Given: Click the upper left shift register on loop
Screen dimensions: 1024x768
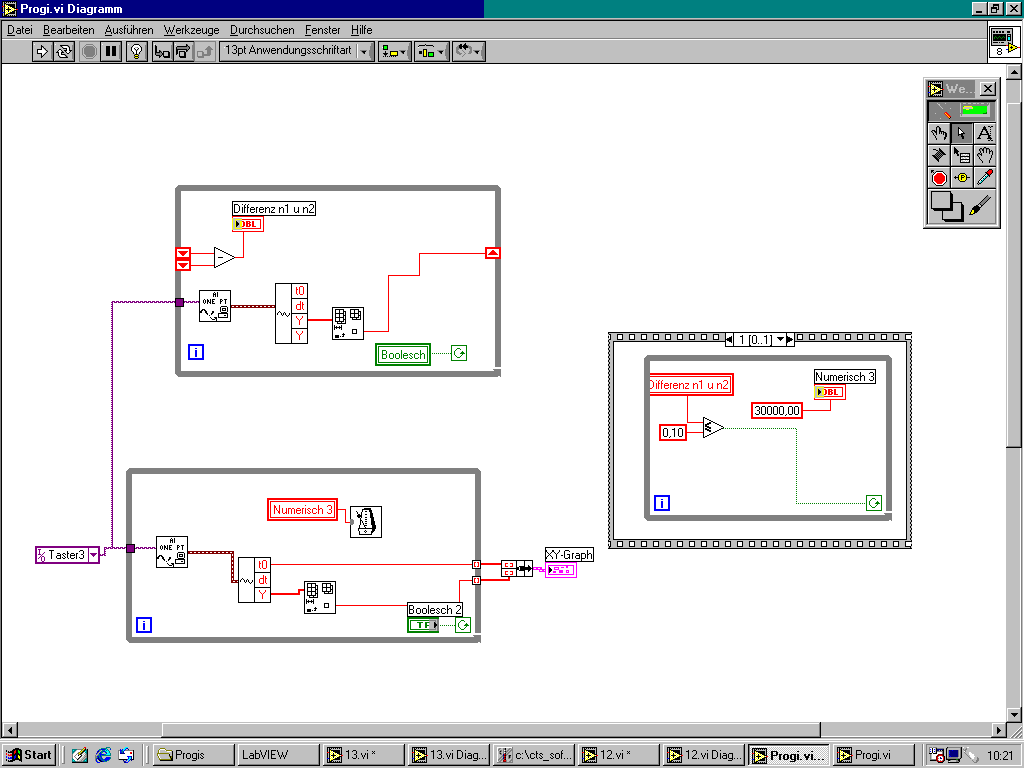Looking at the screenshot, I should coord(183,252).
